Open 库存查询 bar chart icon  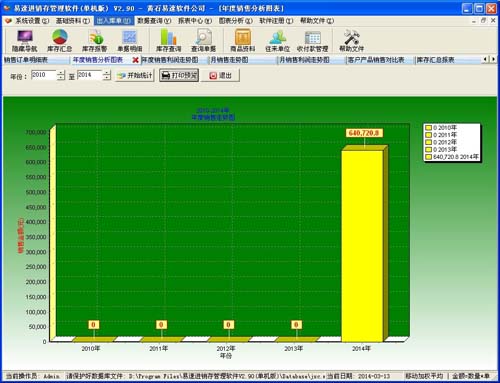pos(169,40)
